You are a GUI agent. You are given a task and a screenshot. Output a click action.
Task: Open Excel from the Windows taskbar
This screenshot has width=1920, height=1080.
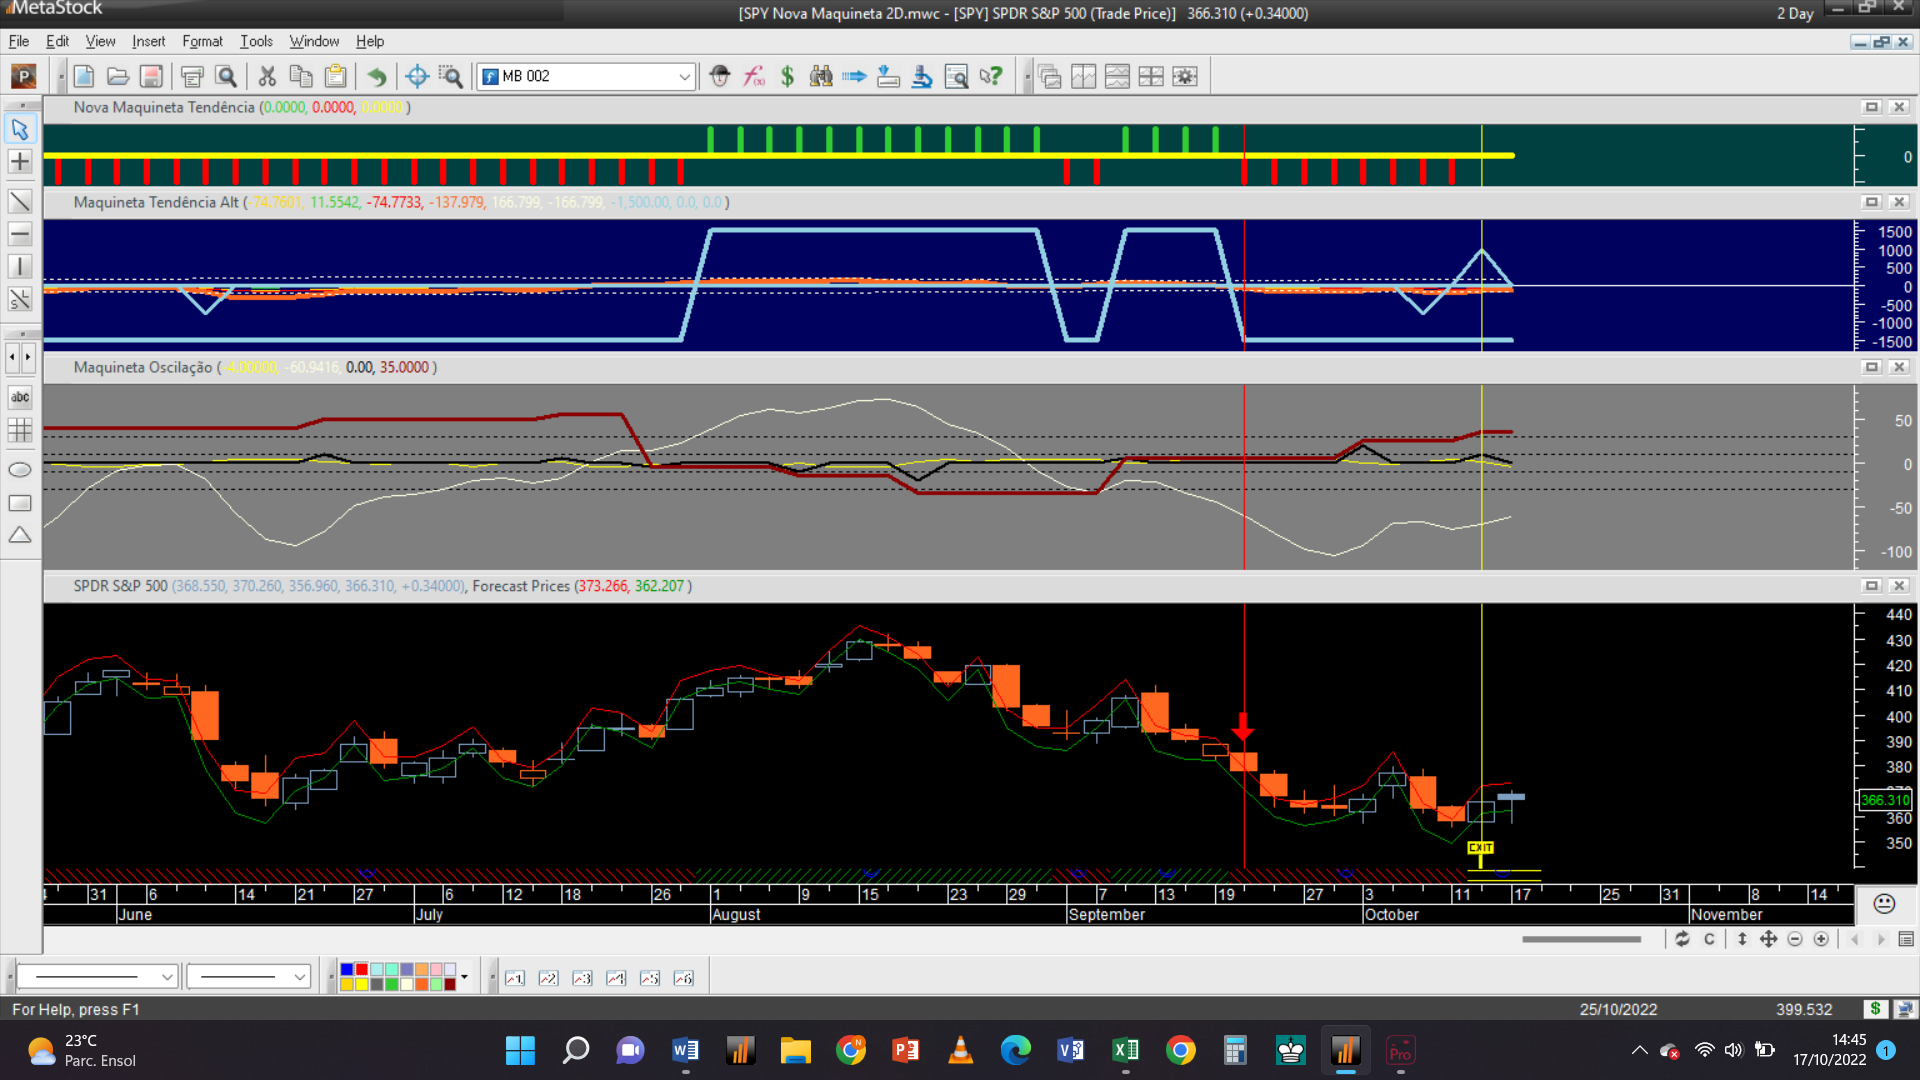click(x=1125, y=1050)
